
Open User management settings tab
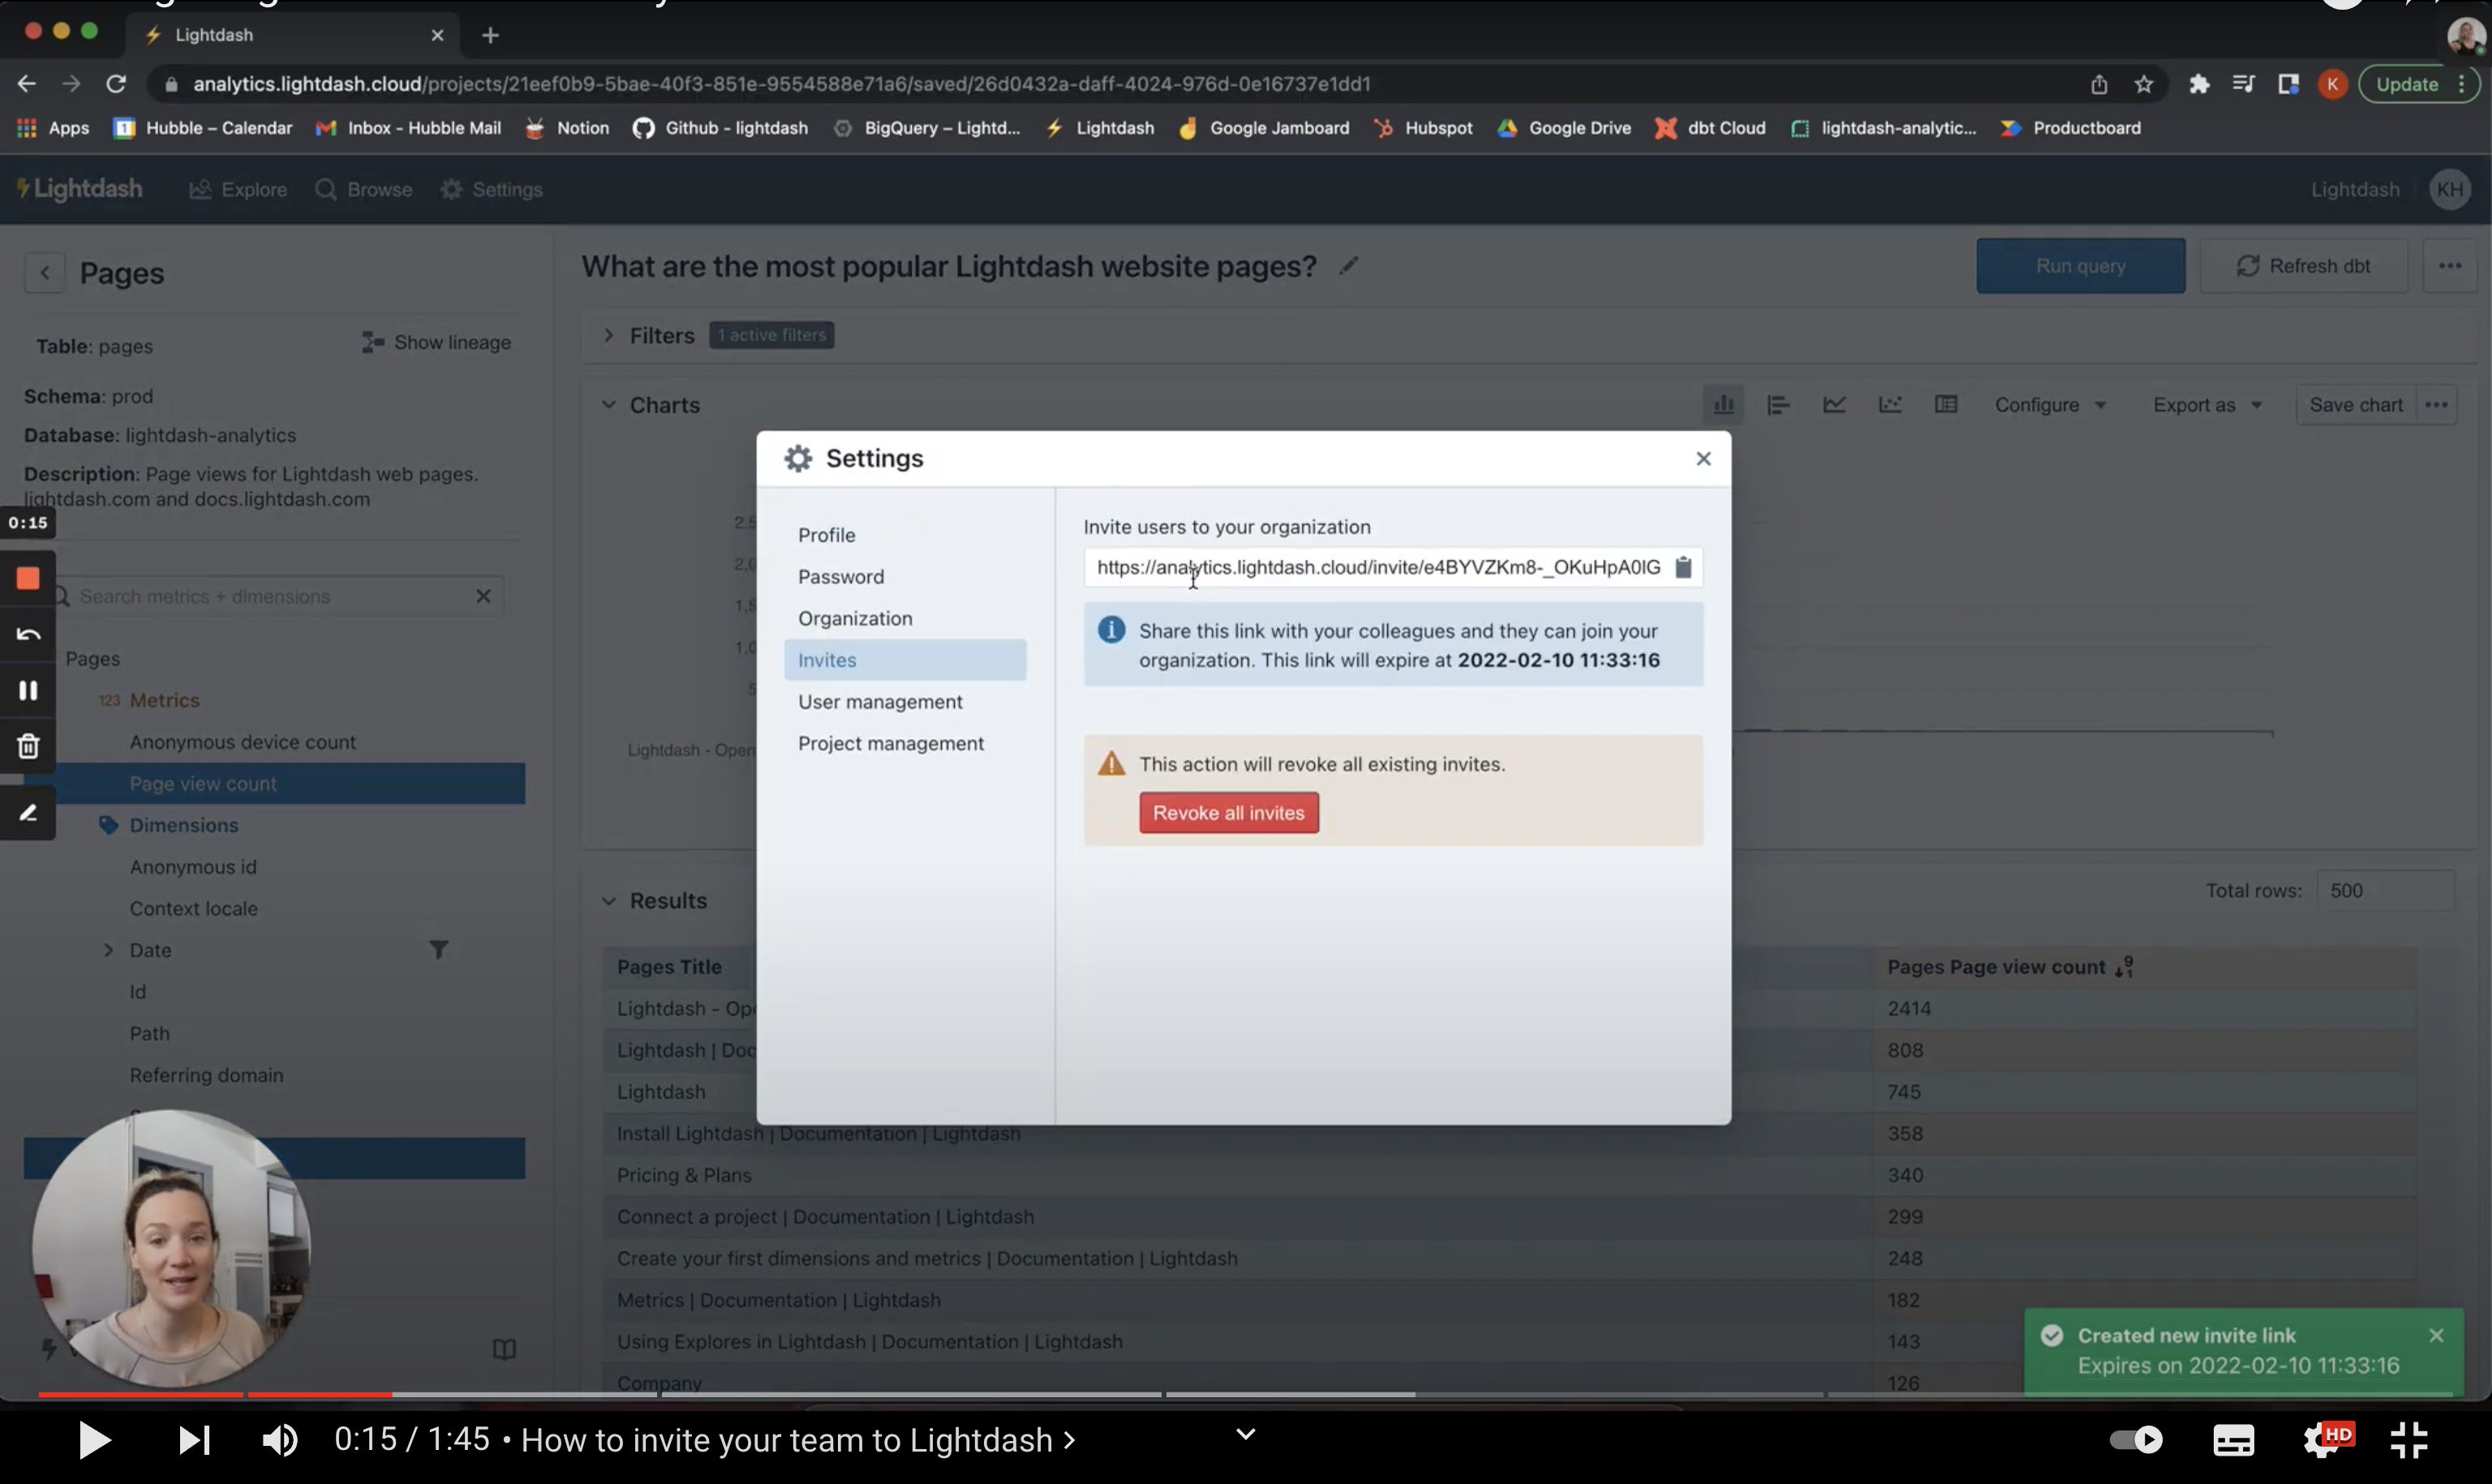(879, 702)
